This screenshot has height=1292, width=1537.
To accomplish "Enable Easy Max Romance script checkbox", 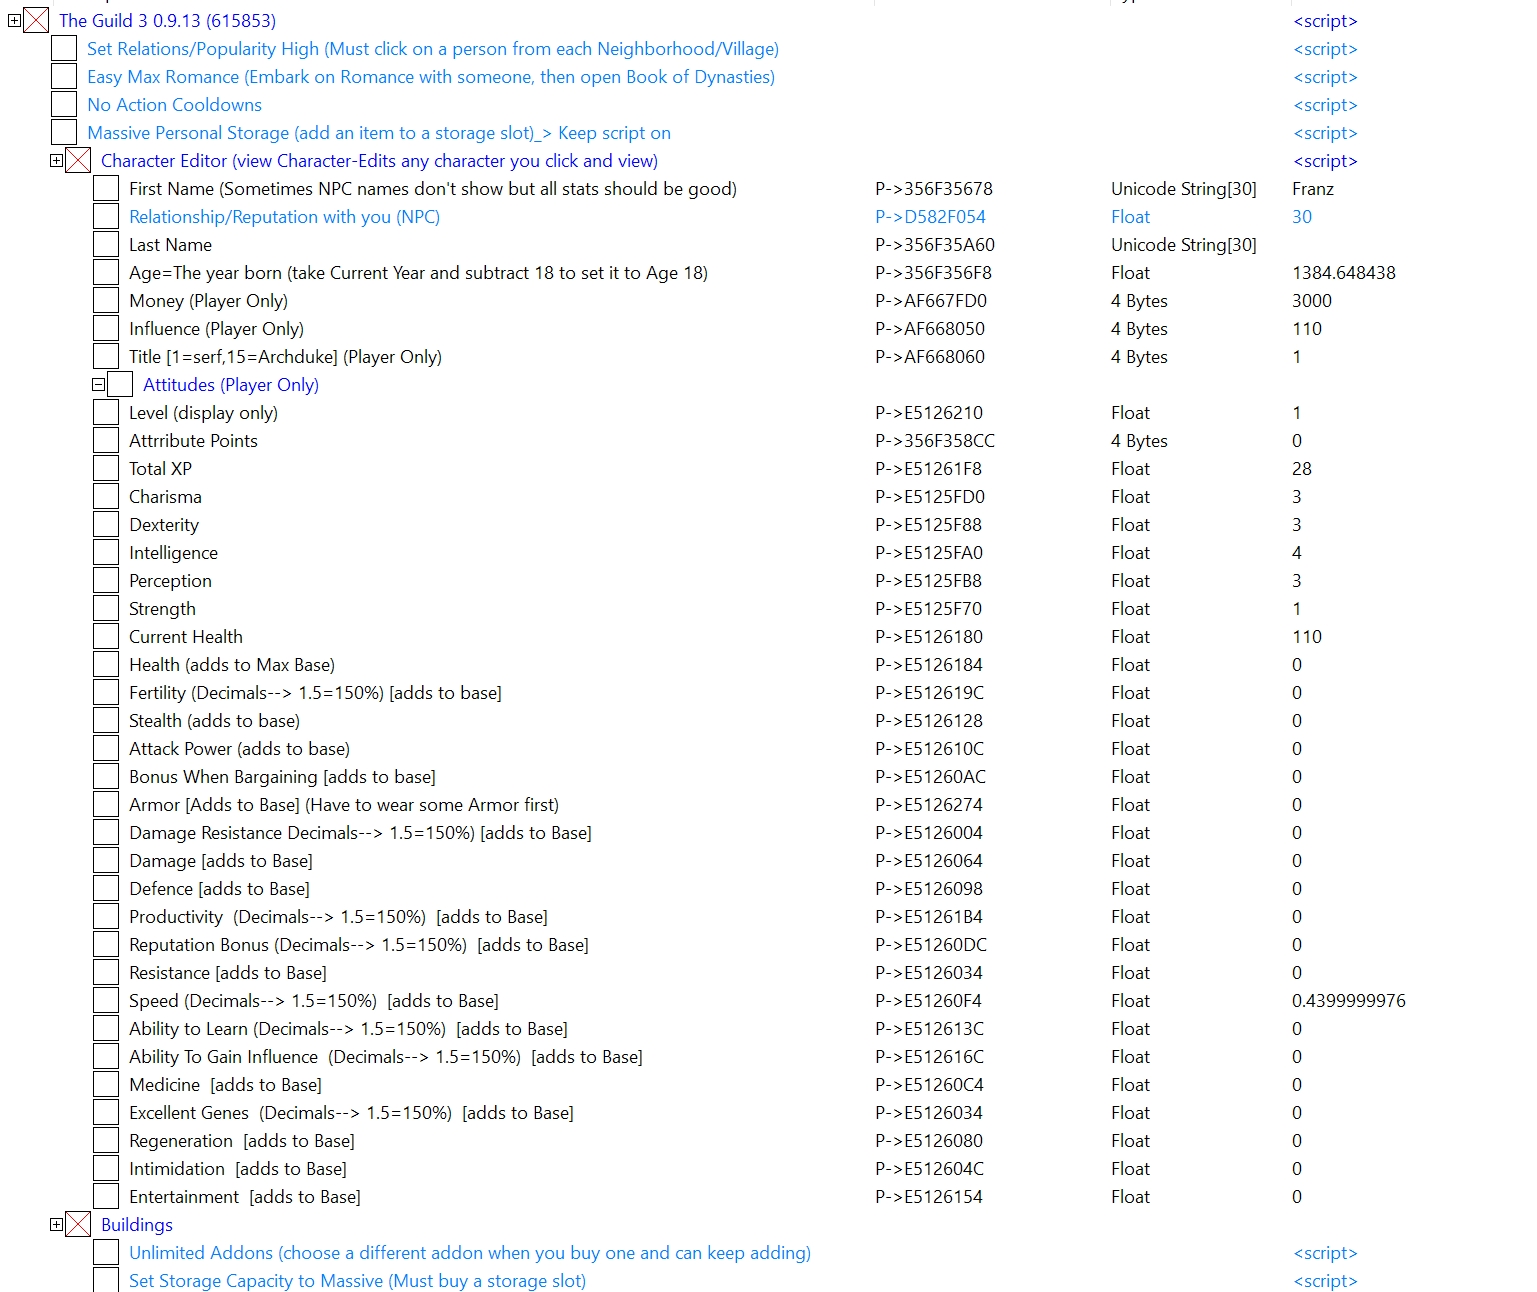I will pyautogui.click(x=64, y=76).
